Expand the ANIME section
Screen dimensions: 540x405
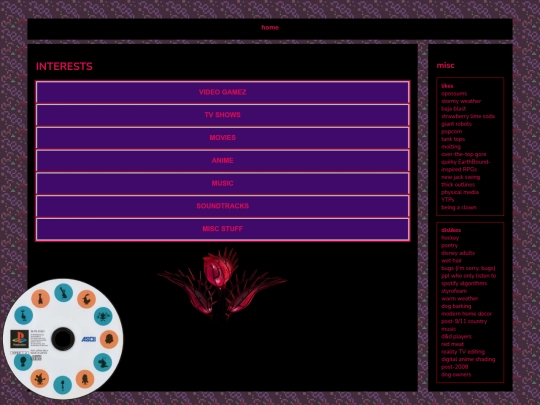222,160
